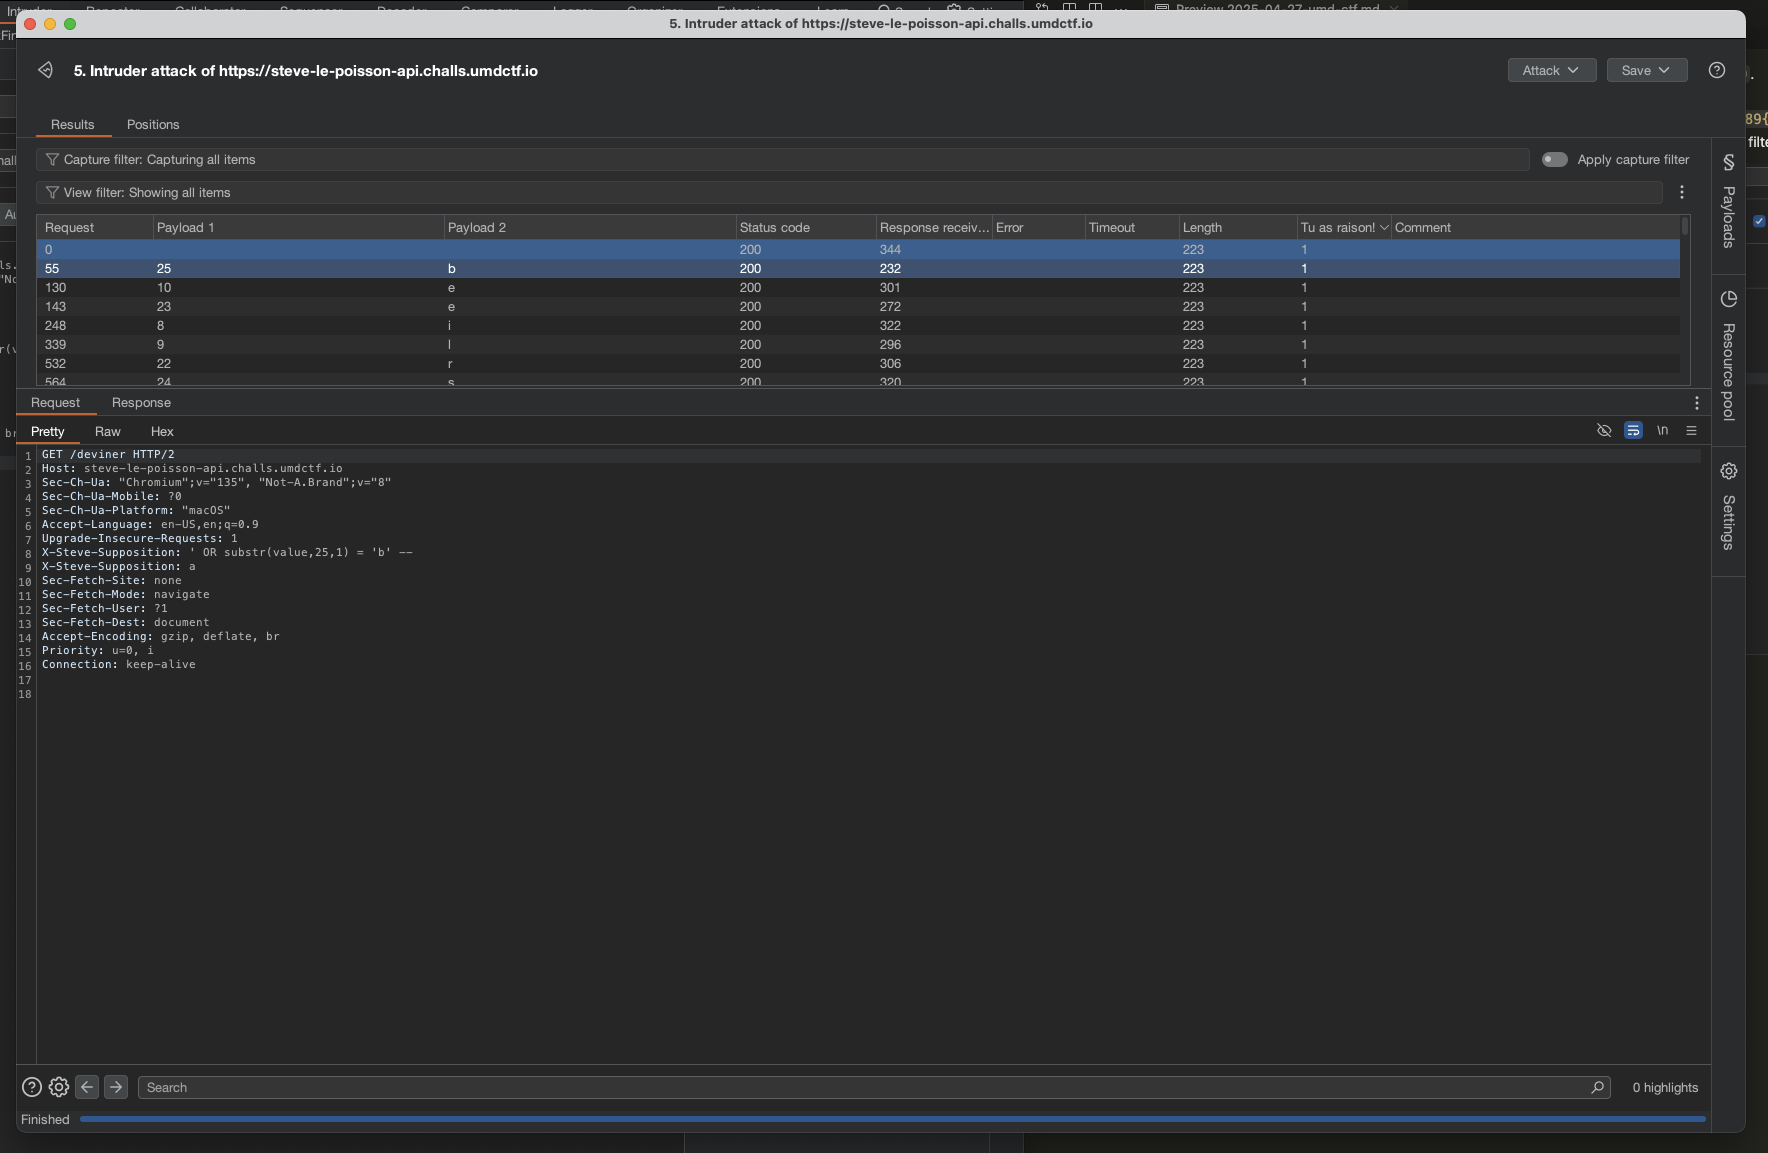Select the Response message tab
The width and height of the screenshot is (1768, 1153).
point(141,403)
